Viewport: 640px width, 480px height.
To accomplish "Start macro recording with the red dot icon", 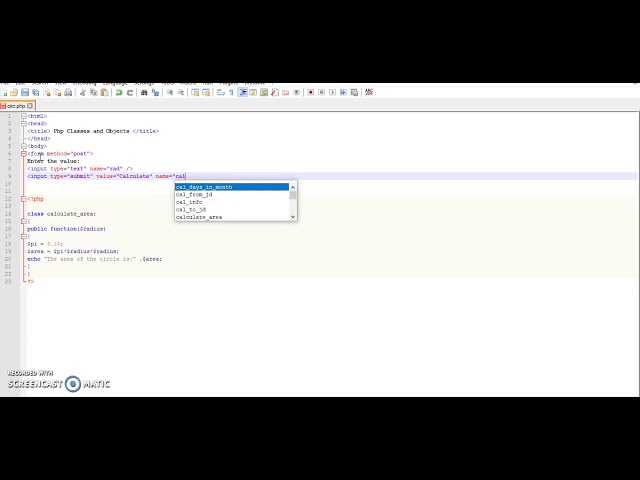I will [x=311, y=93].
